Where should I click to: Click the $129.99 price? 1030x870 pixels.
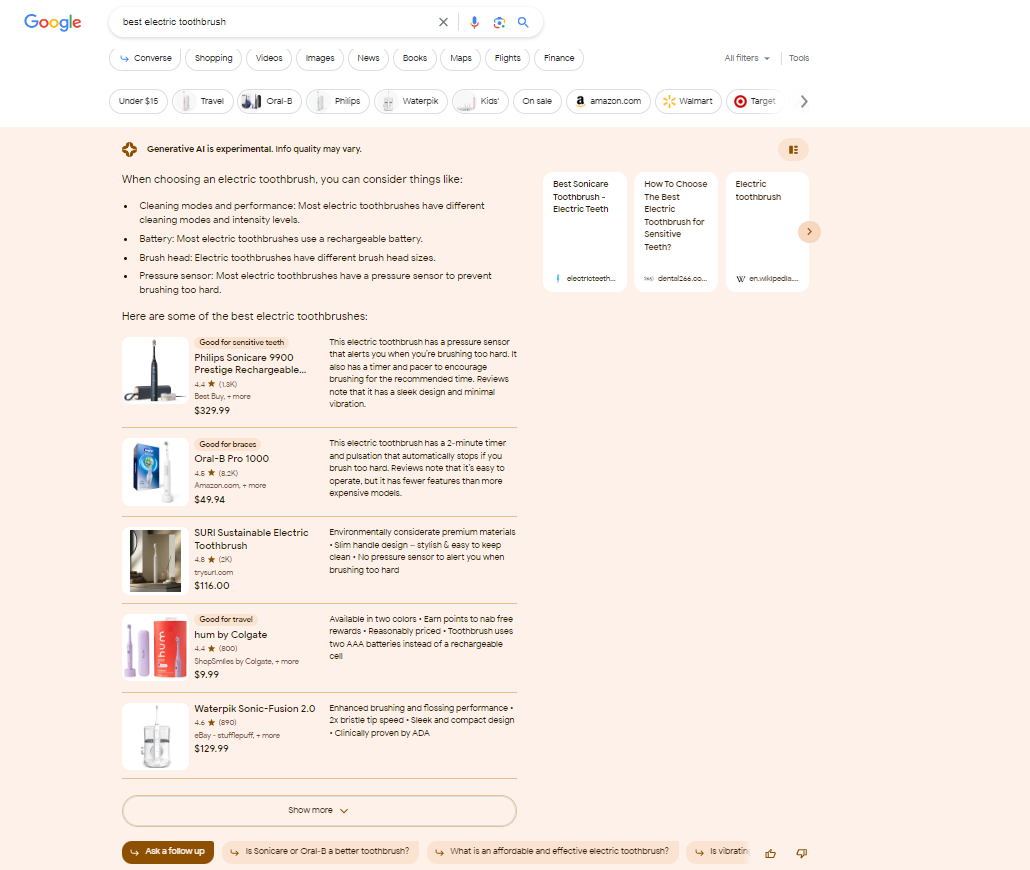212,748
